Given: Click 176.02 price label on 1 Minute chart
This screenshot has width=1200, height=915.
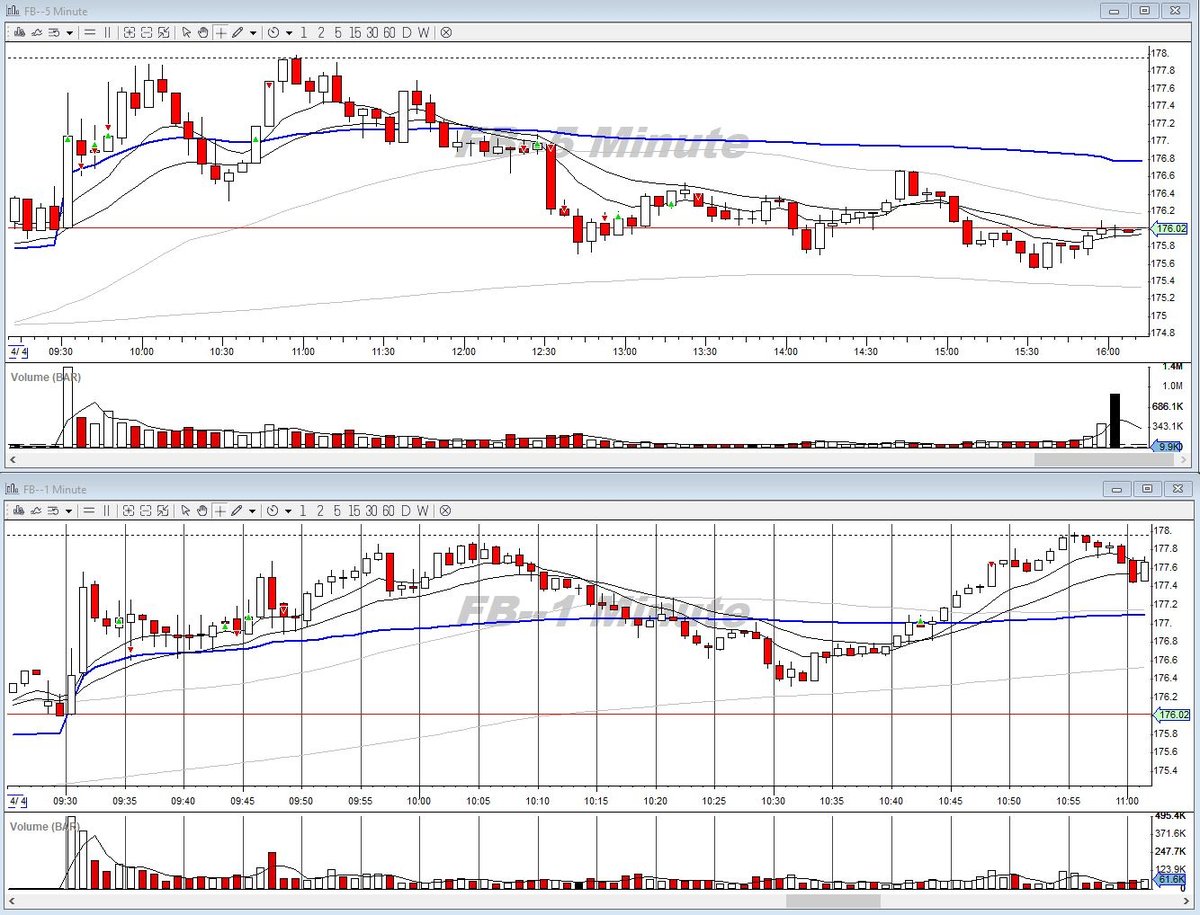Looking at the screenshot, I should tap(1172, 715).
